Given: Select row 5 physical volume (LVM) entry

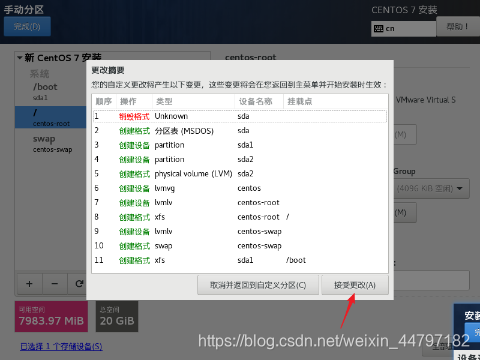Looking at the screenshot, I should point(240,174).
